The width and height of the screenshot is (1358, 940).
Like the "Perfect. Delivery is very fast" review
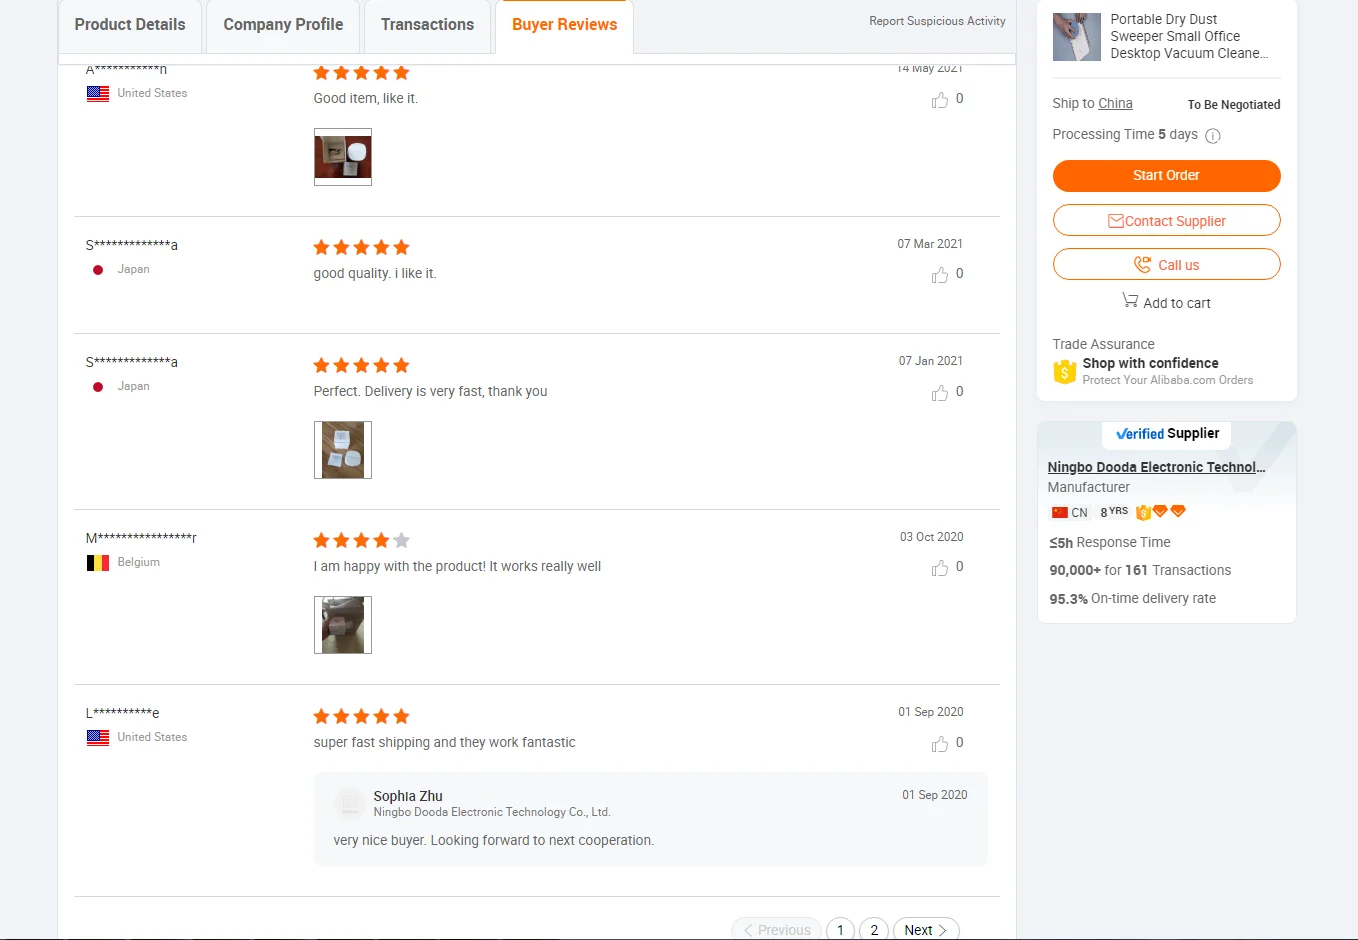(940, 392)
